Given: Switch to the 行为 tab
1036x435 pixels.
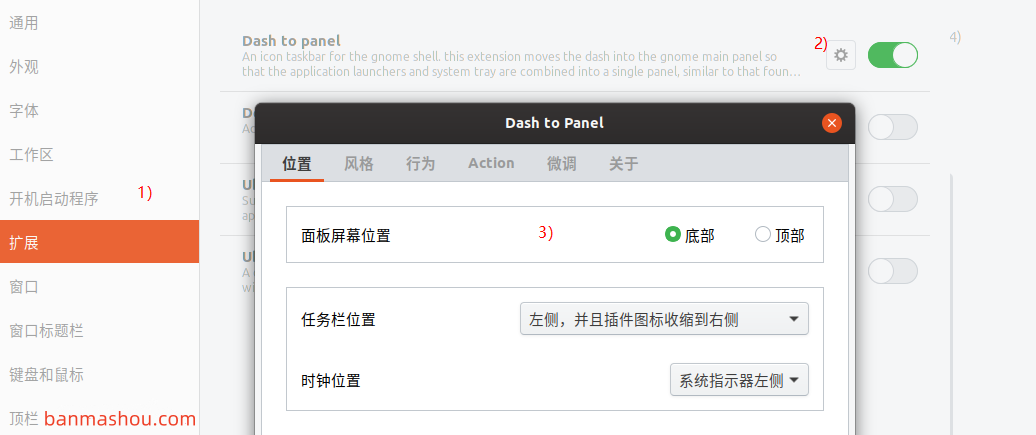Looking at the screenshot, I should click(x=420, y=163).
